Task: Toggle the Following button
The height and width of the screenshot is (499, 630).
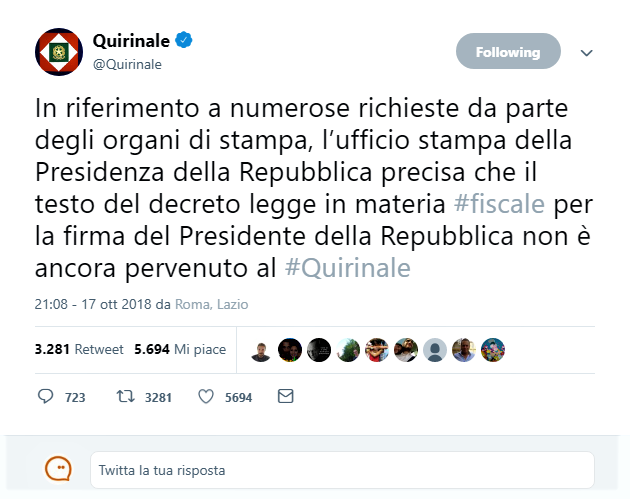Action: click(507, 52)
